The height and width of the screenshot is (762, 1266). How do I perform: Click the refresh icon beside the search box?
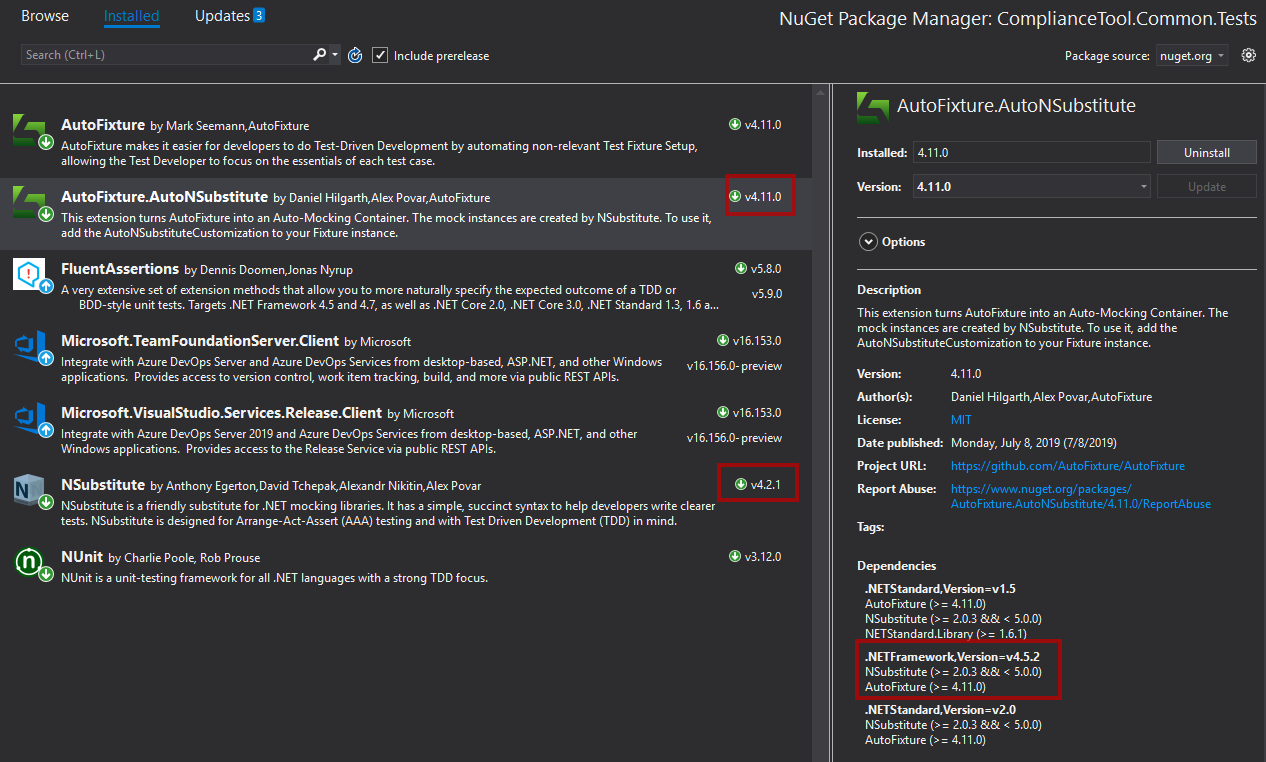[x=355, y=55]
